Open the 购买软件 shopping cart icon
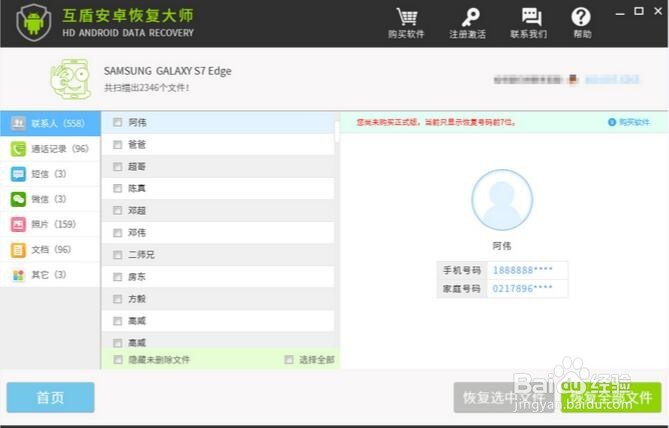 (x=406, y=17)
